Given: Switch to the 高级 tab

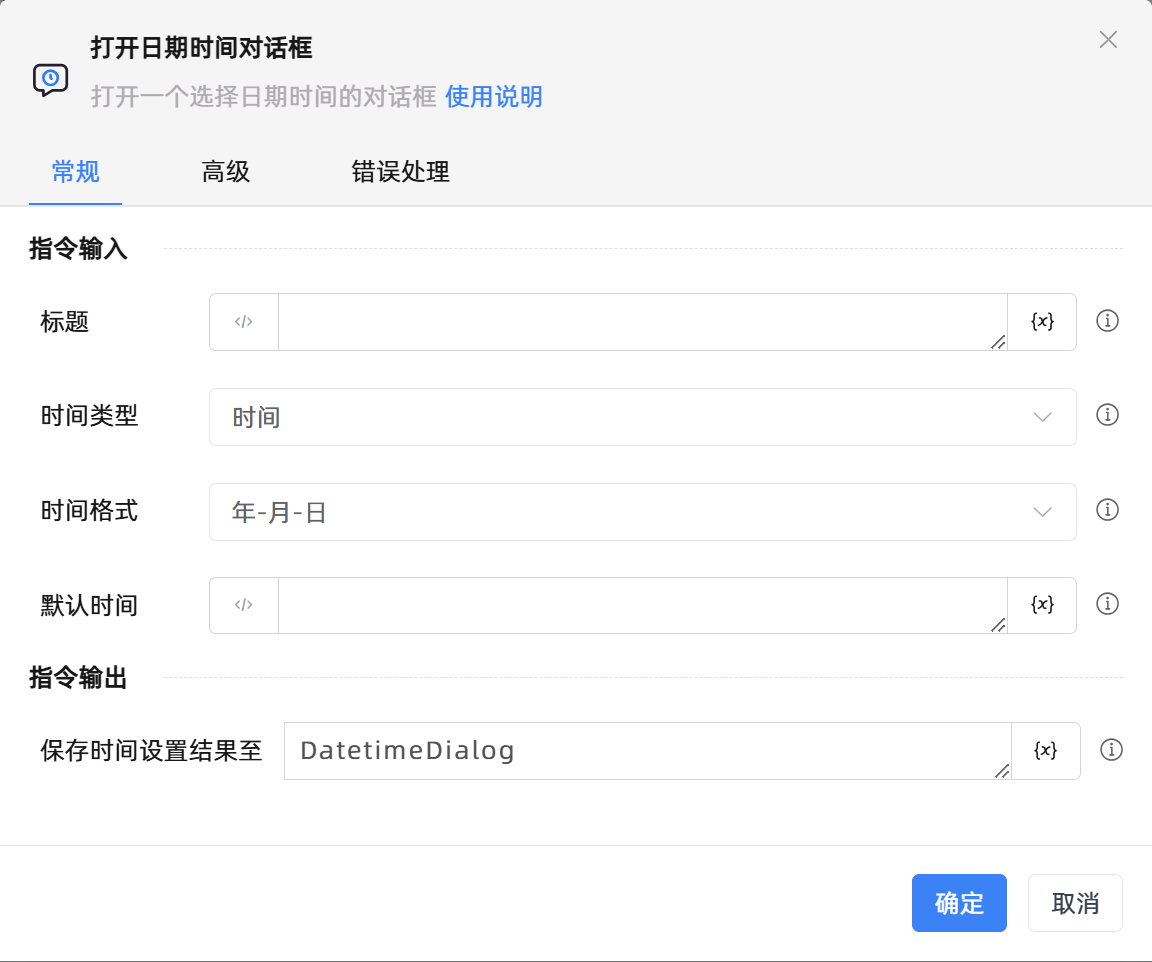Looking at the screenshot, I should click(226, 172).
